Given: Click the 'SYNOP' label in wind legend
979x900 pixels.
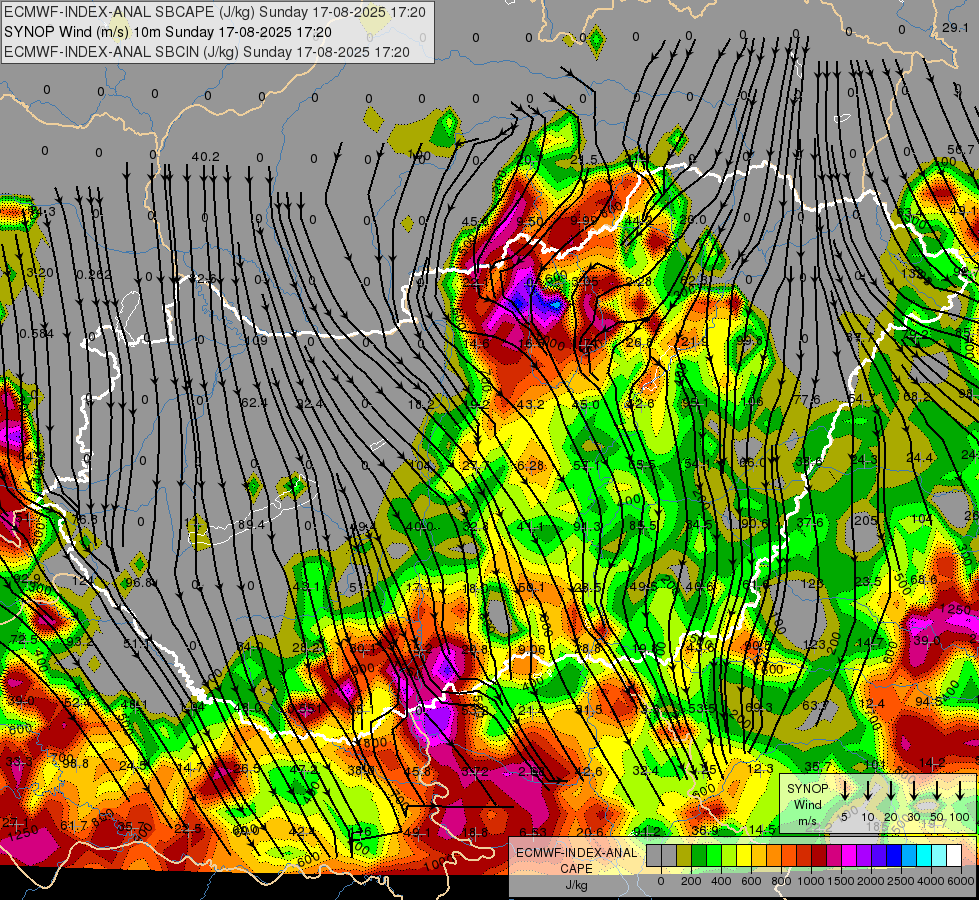Looking at the screenshot, I should tap(807, 789).
